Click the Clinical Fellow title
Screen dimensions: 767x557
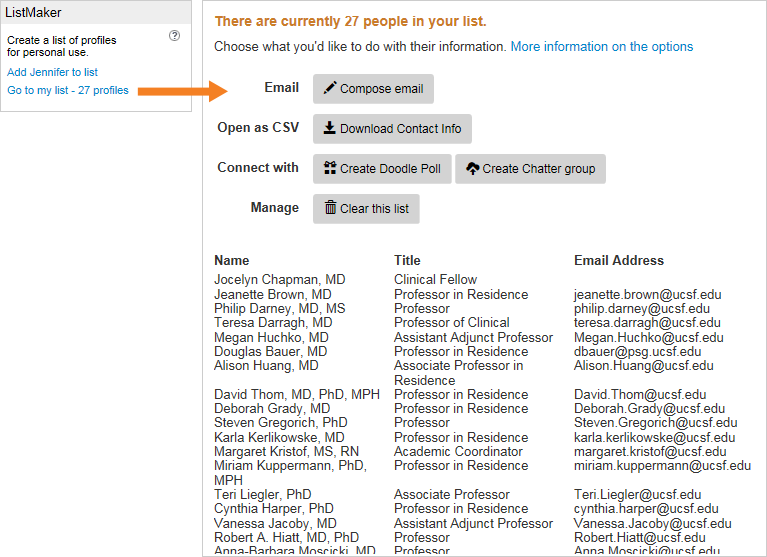click(435, 279)
